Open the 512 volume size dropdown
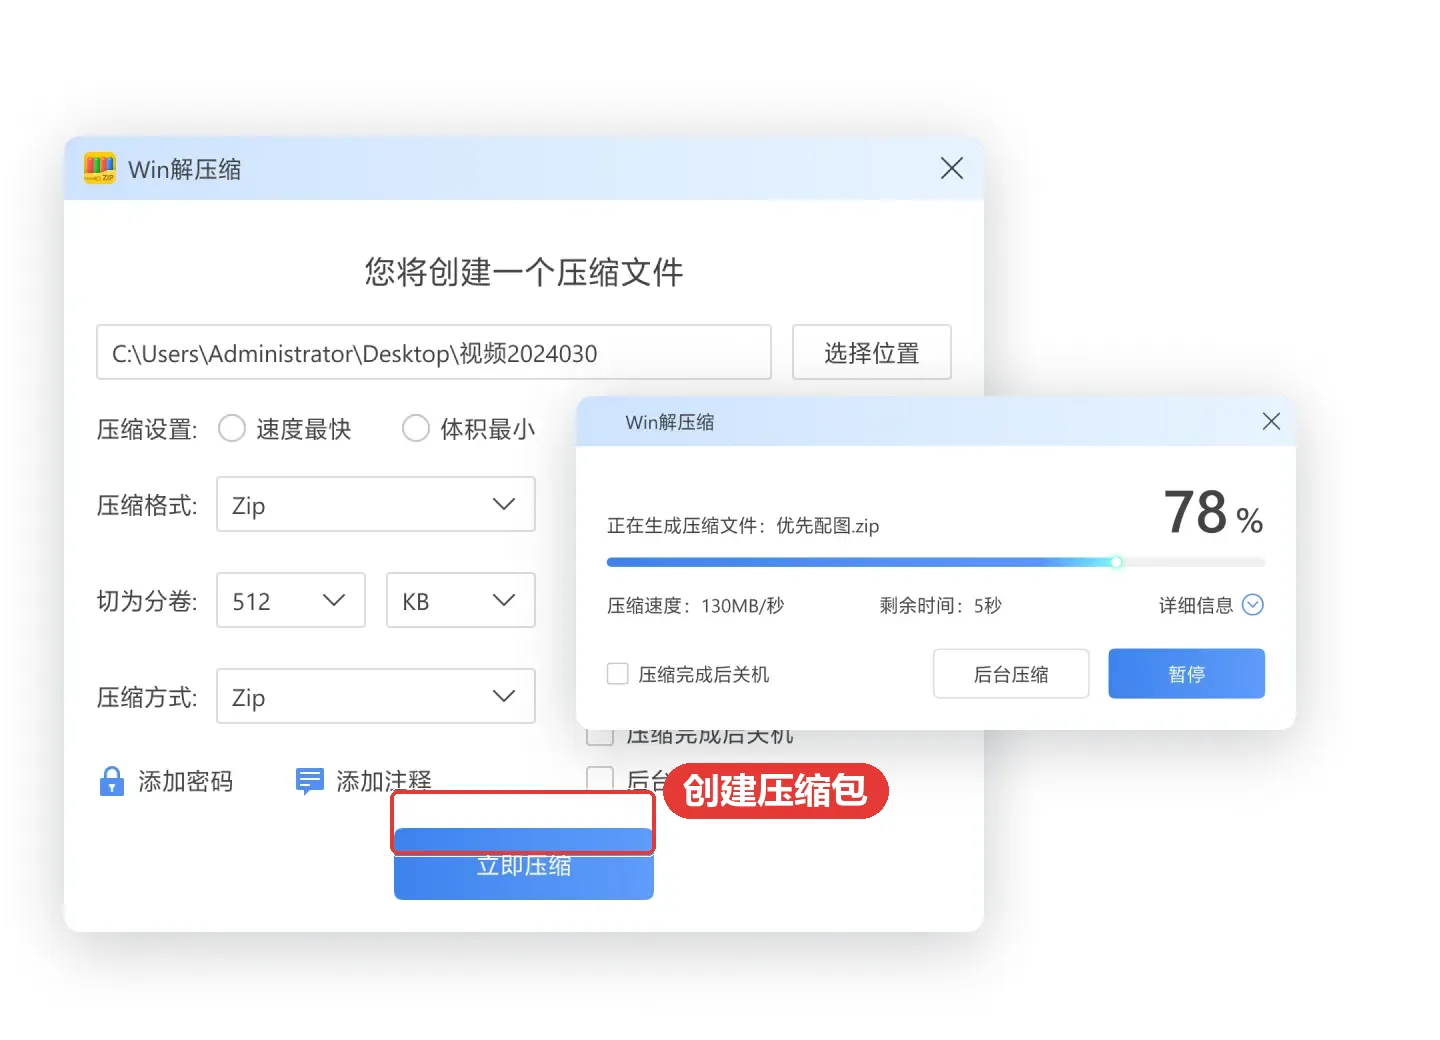Image resolution: width=1440 pixels, height=1040 pixels. (291, 600)
